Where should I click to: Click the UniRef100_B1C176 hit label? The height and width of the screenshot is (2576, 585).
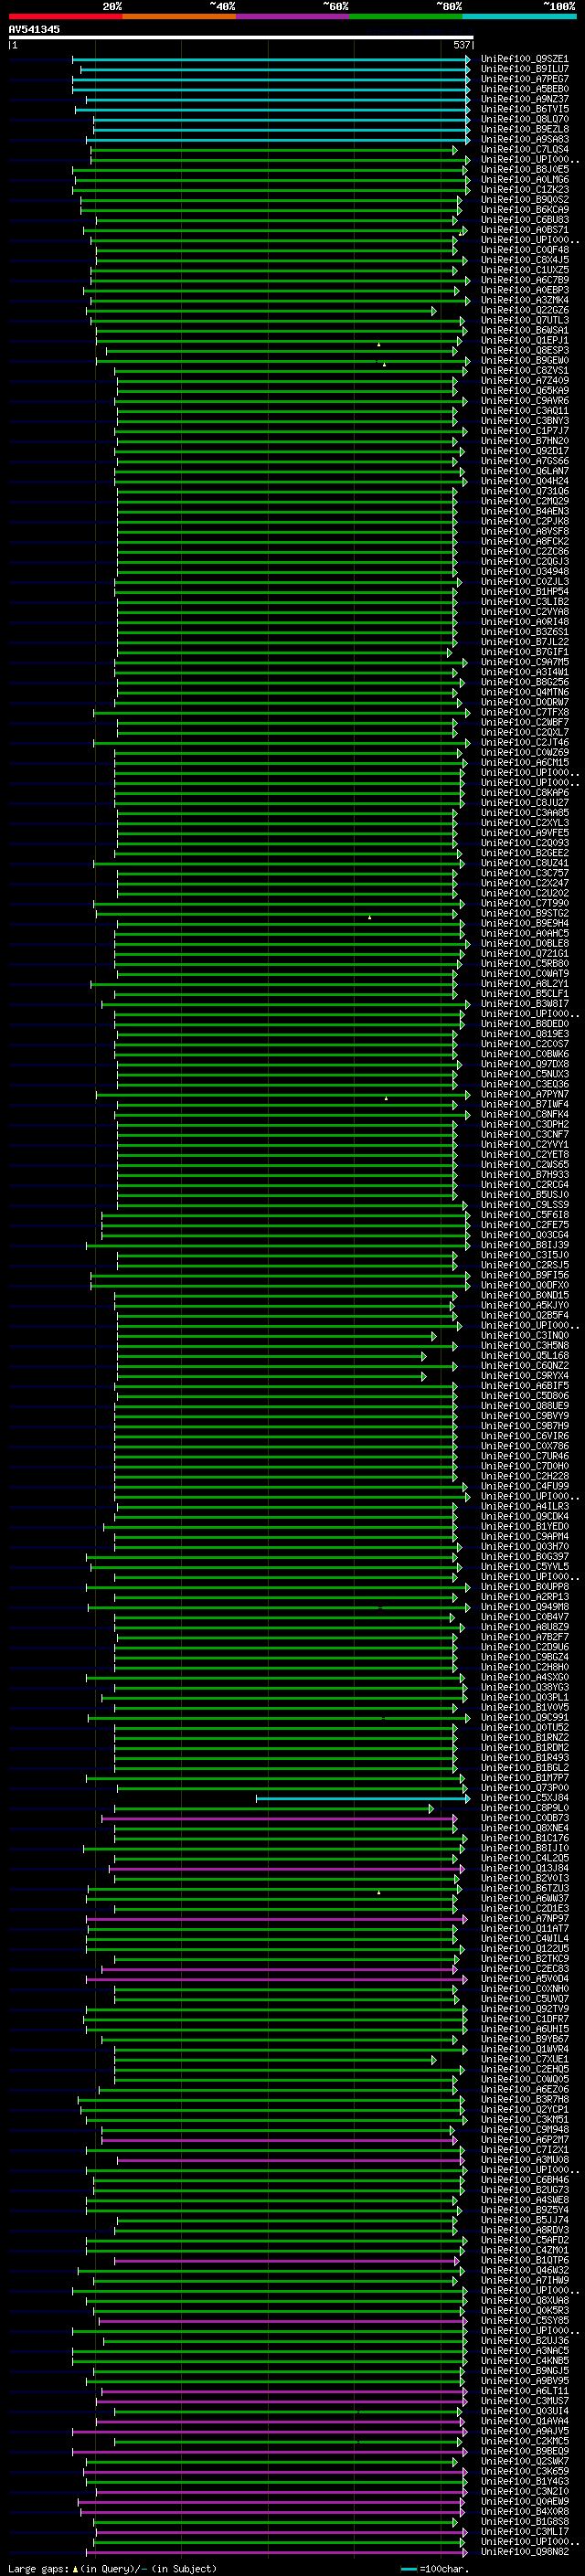click(525, 1838)
